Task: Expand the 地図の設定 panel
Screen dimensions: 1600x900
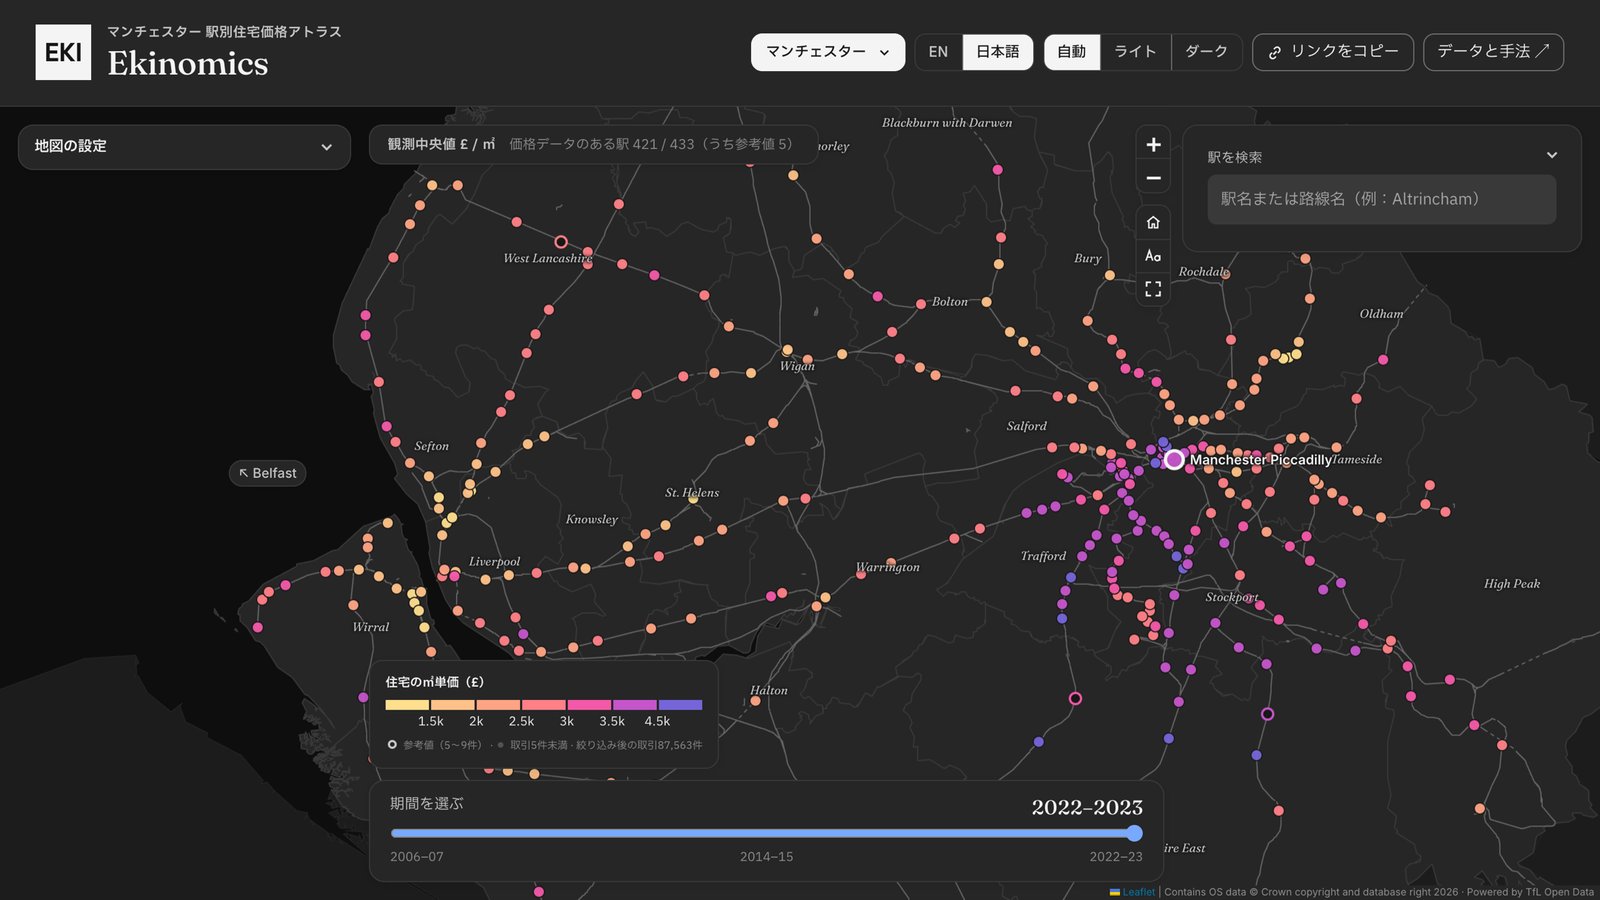Action: click(184, 147)
